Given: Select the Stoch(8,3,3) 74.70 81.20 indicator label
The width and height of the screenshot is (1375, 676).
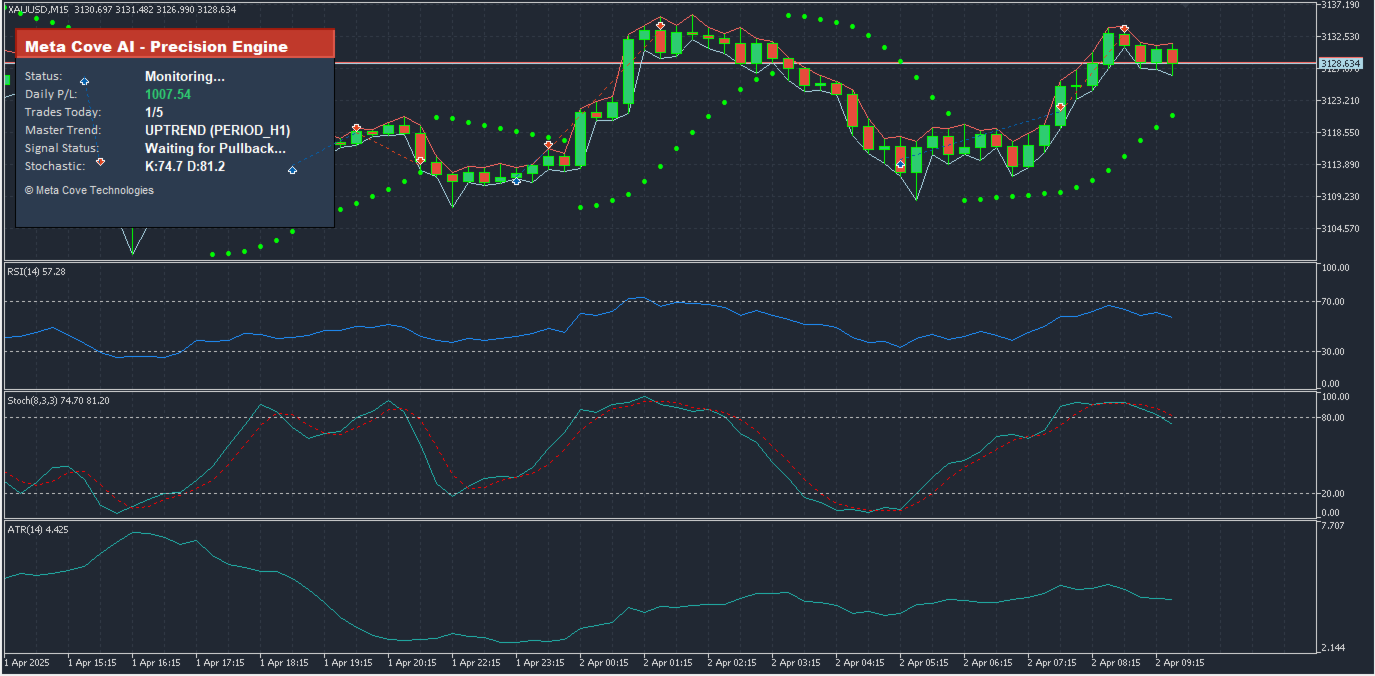Looking at the screenshot, I should tap(58, 400).
